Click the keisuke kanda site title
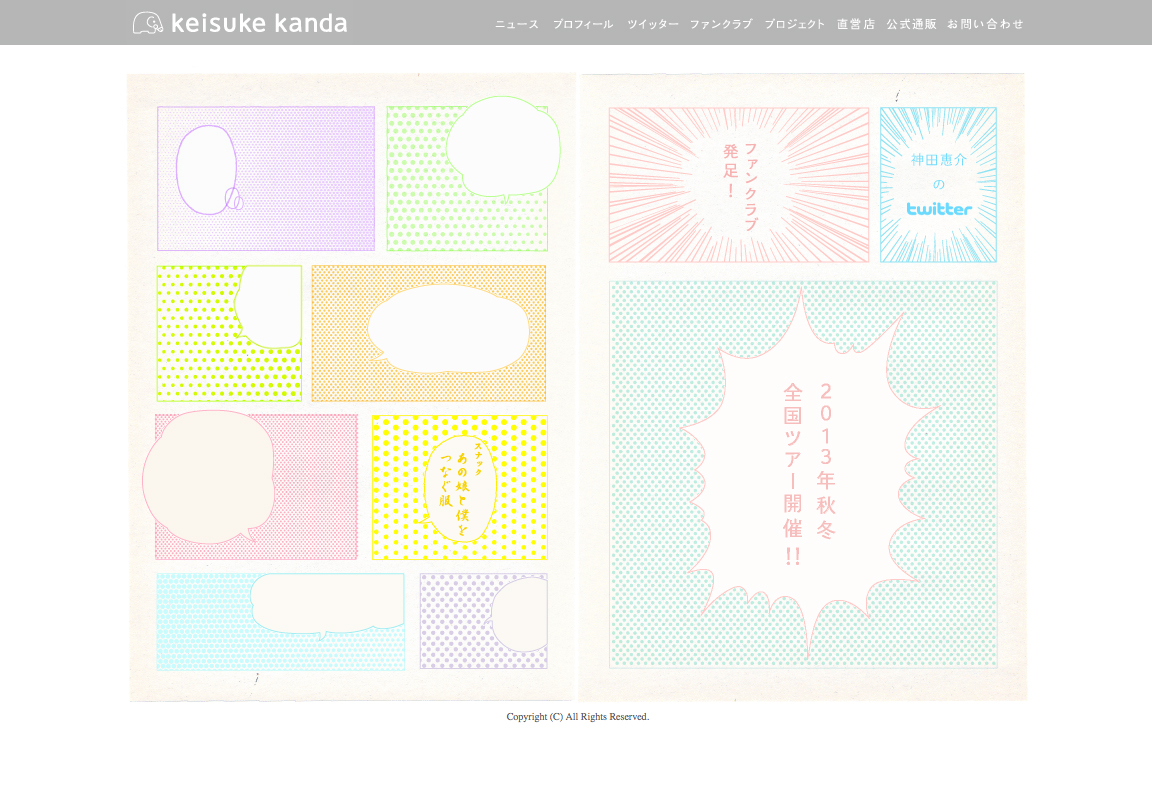Screen dimensions: 1152x786 coord(259,22)
